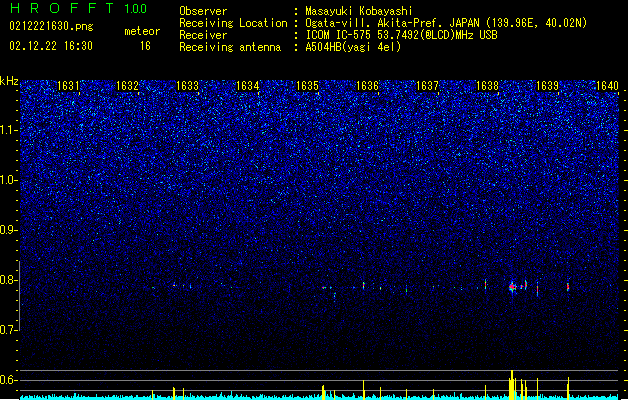Click the 0.6 kHz frequency axis label
Image resolution: width=629 pixels, height=400 pixels.
point(8,380)
